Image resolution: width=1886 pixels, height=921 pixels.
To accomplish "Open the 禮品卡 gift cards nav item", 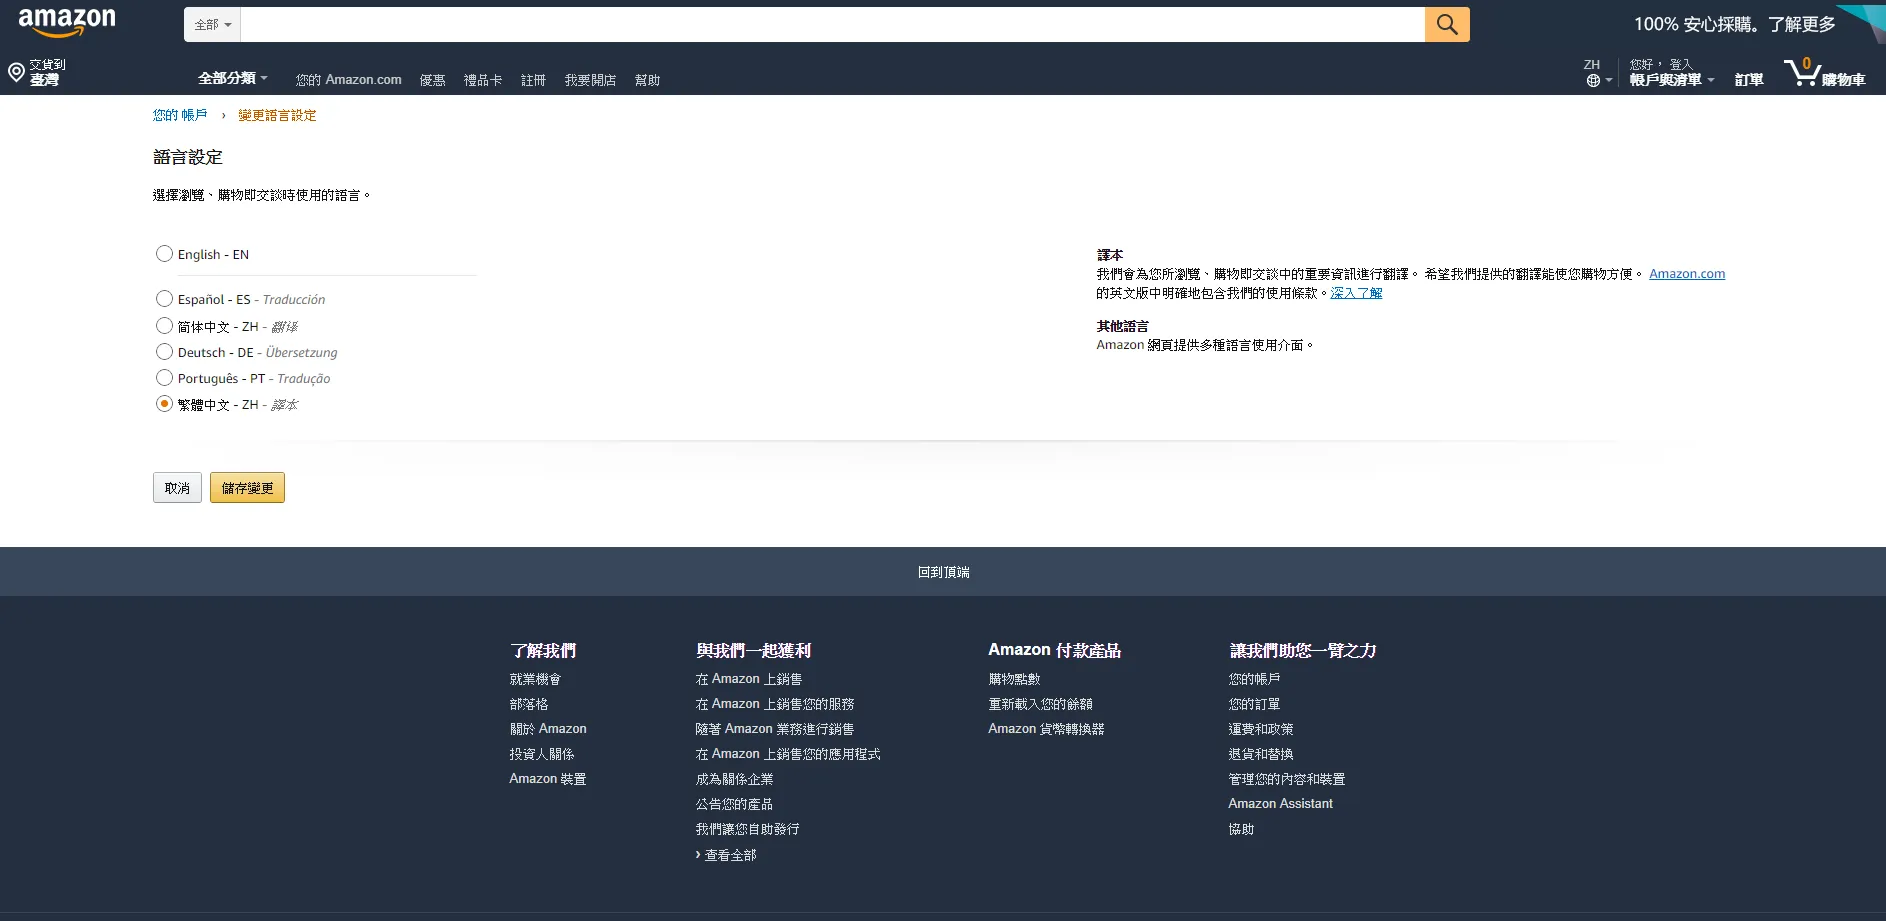I will click(x=483, y=80).
